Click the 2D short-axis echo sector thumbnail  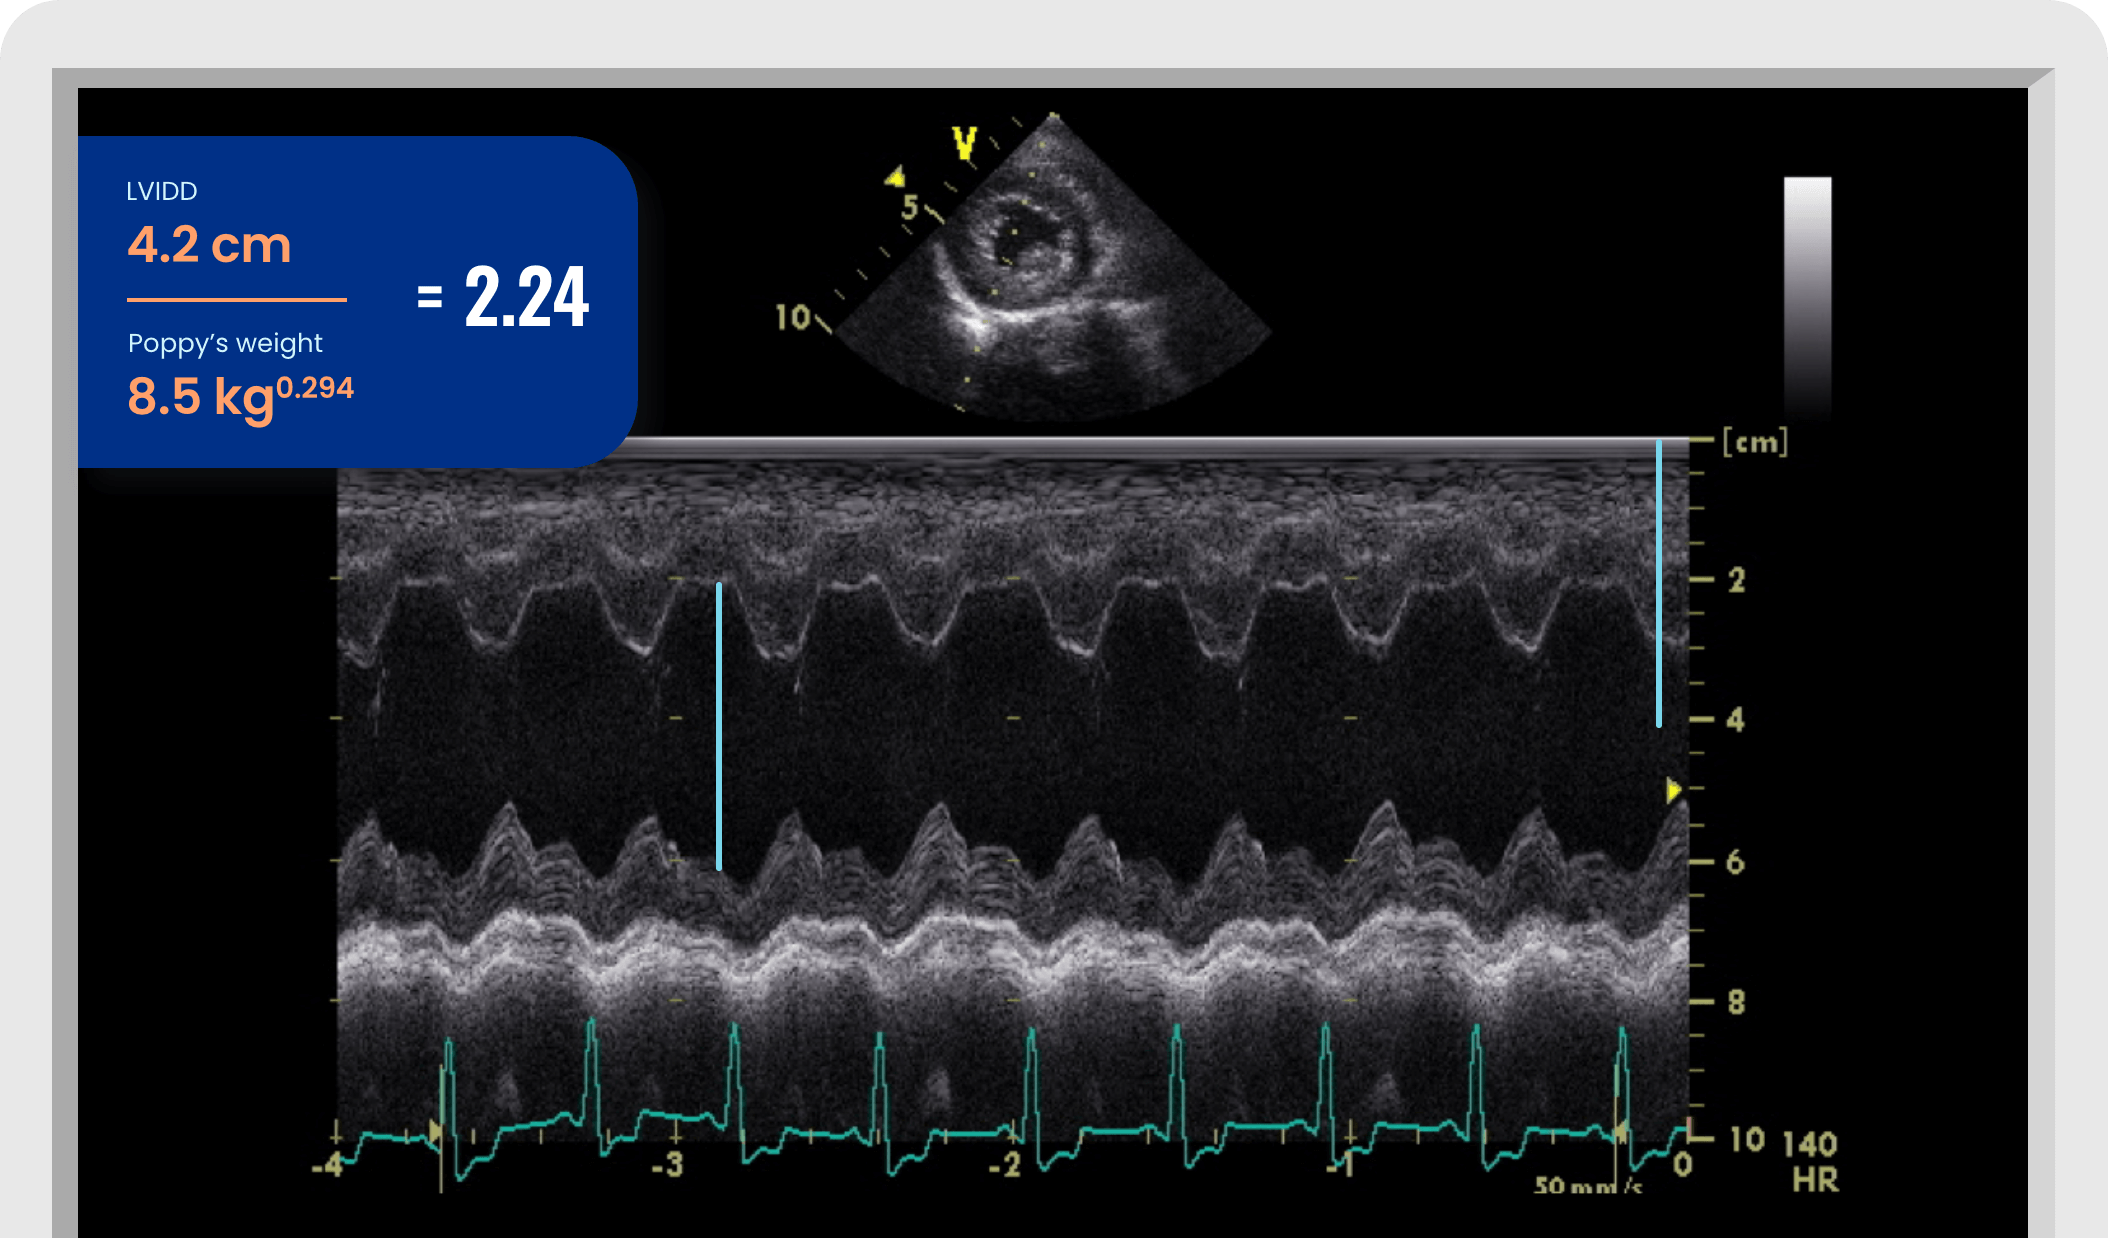(1052, 268)
